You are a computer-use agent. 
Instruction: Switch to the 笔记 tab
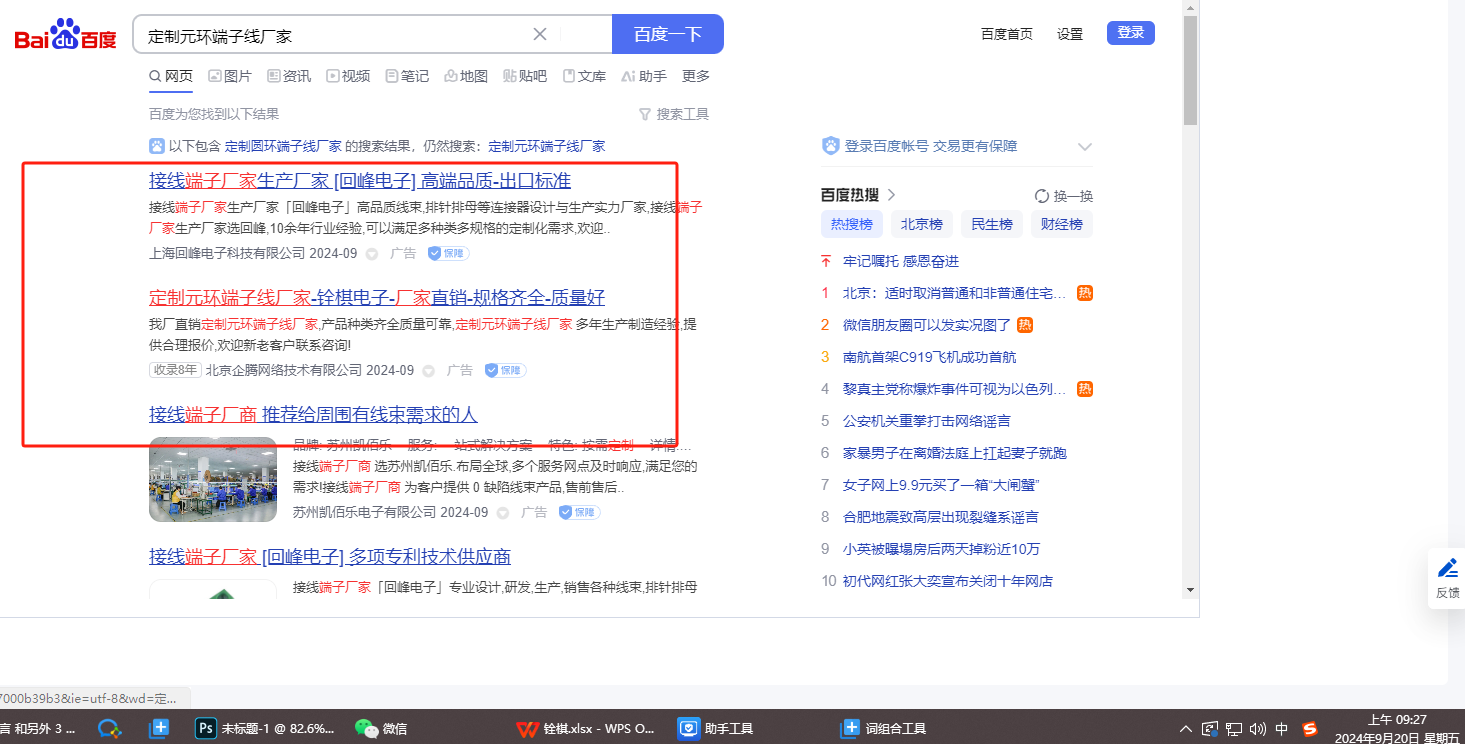click(407, 76)
